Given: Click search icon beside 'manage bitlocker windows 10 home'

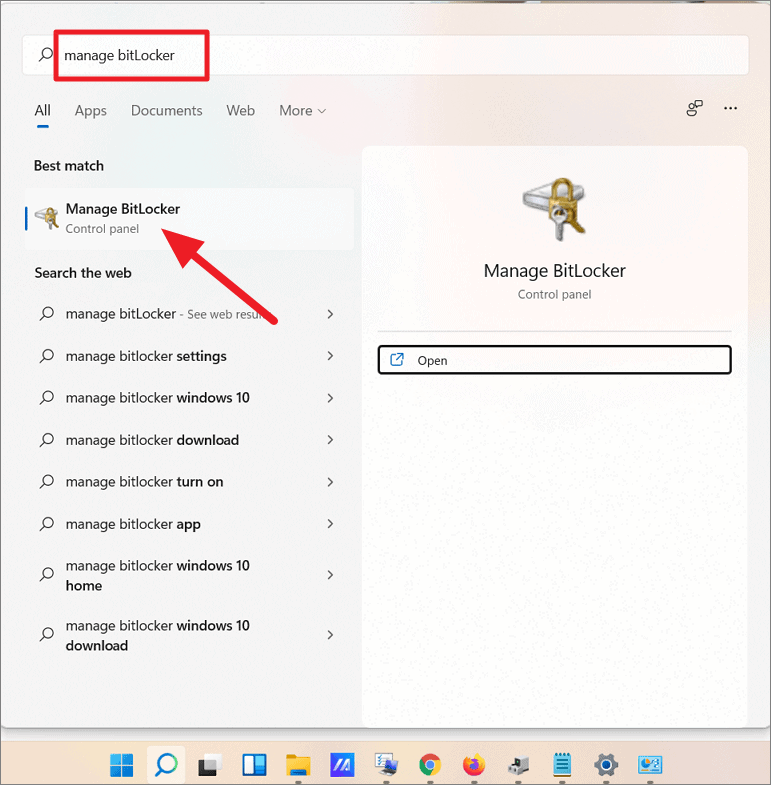Looking at the screenshot, I should [47, 574].
